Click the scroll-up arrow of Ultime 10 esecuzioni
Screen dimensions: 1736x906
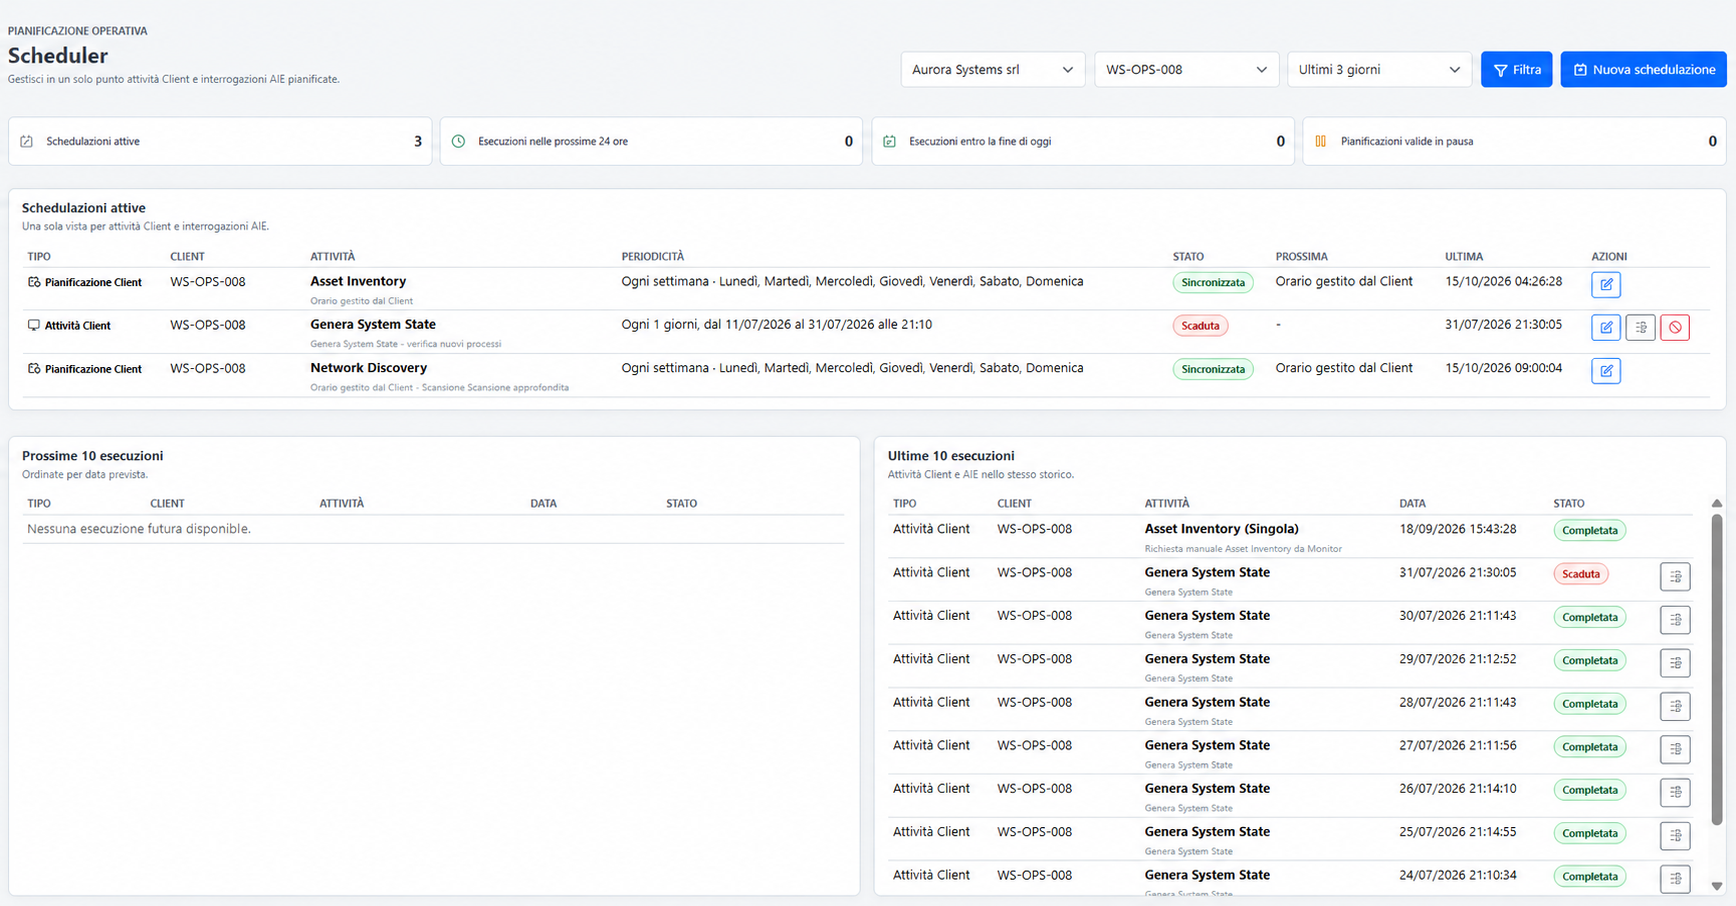coord(1717,504)
